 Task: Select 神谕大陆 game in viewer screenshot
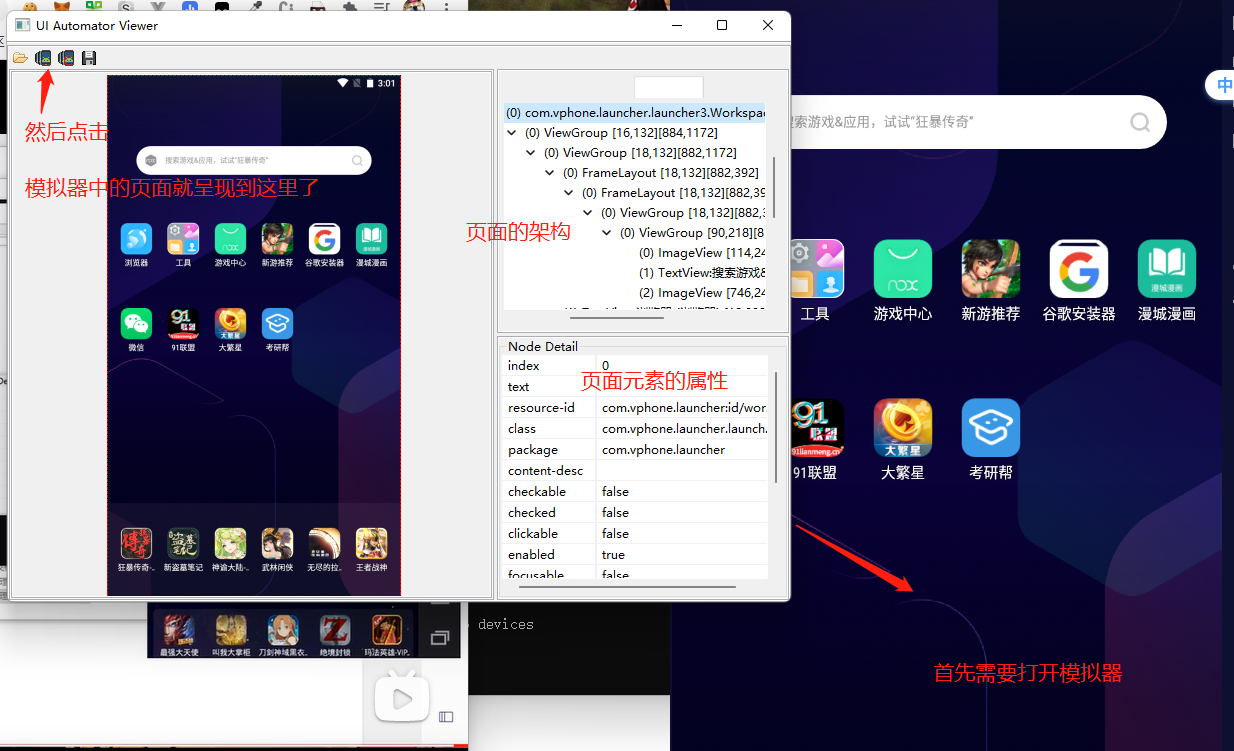(x=230, y=543)
